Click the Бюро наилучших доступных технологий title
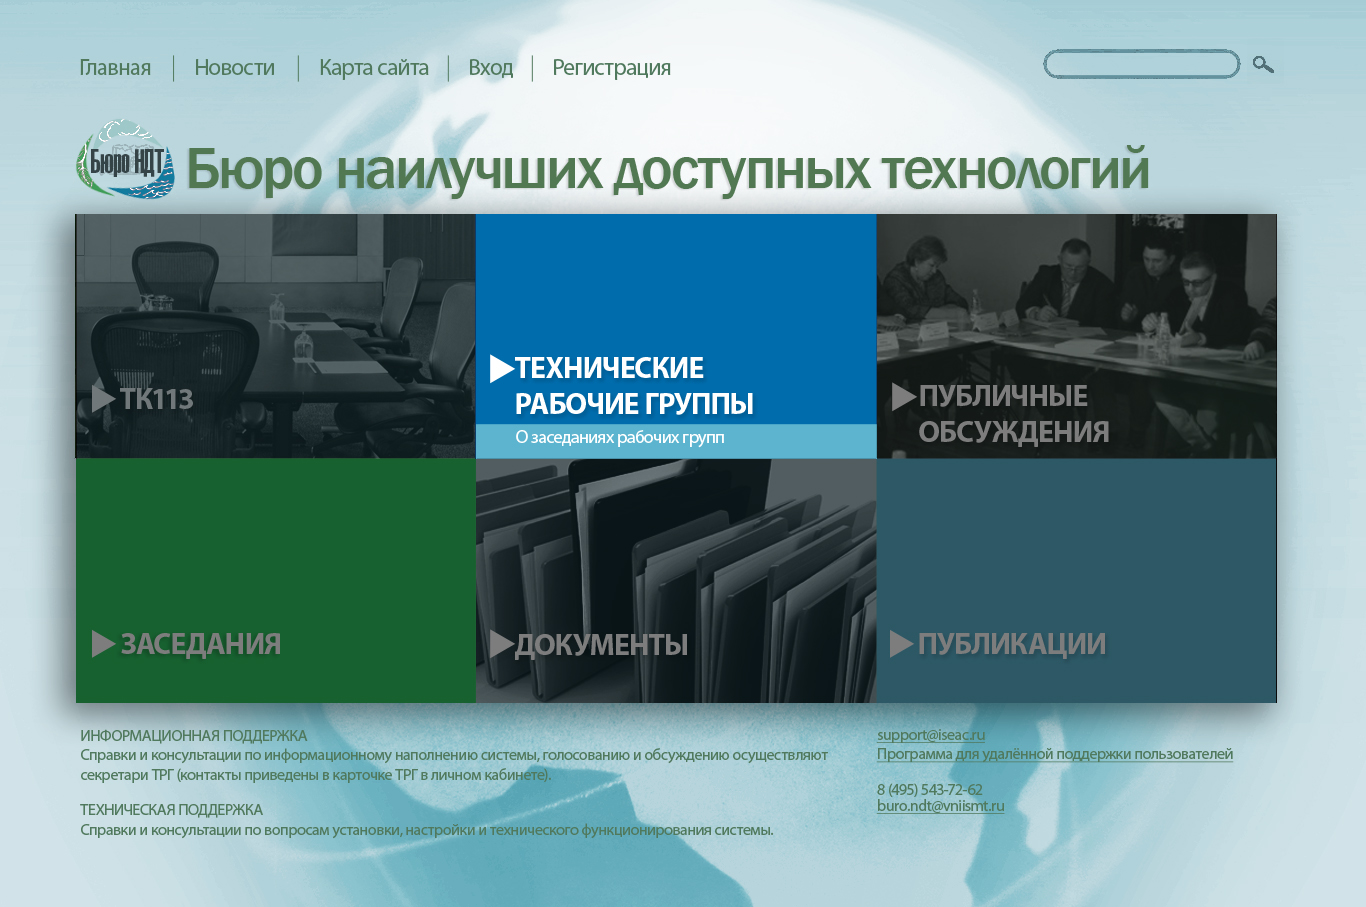 click(x=668, y=168)
